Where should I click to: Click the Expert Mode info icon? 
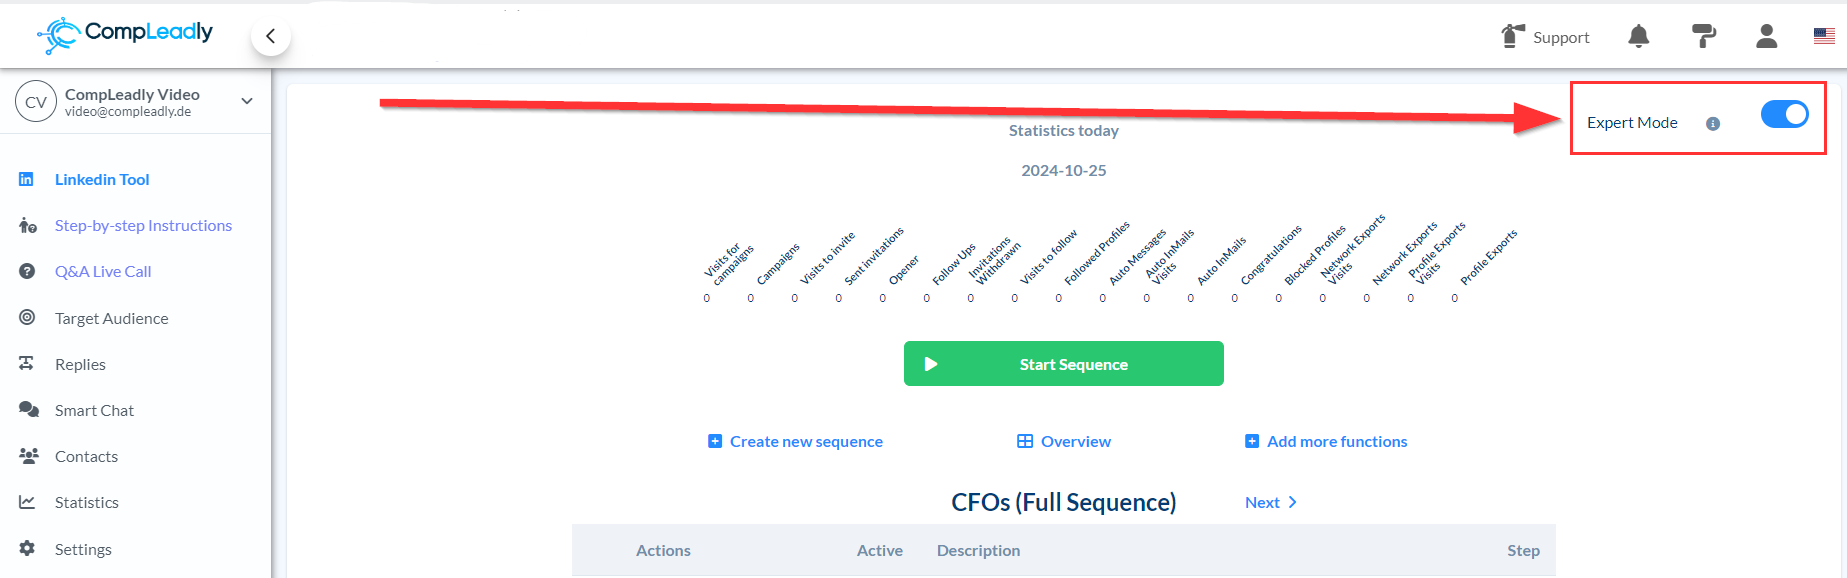point(1713,124)
